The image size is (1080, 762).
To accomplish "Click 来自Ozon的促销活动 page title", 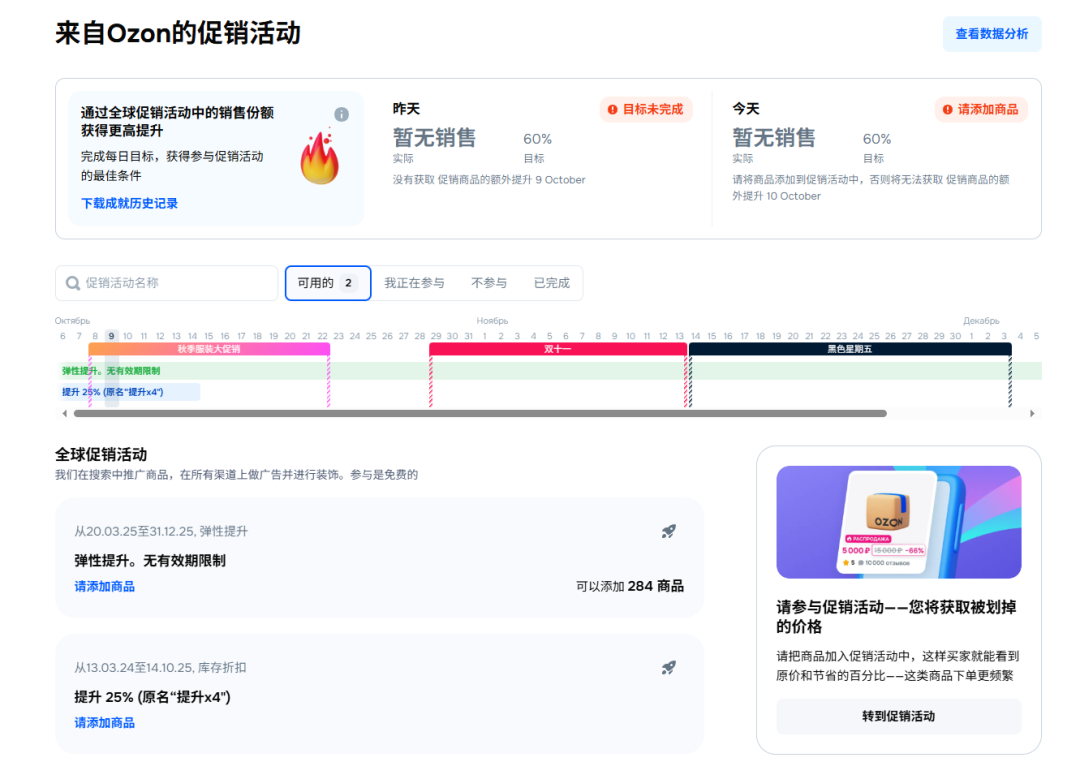I will (178, 33).
